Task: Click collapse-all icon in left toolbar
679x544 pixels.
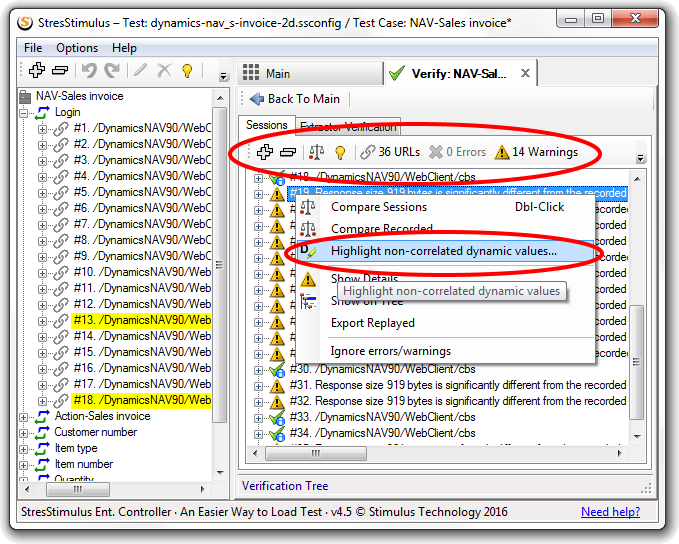Action: point(60,70)
